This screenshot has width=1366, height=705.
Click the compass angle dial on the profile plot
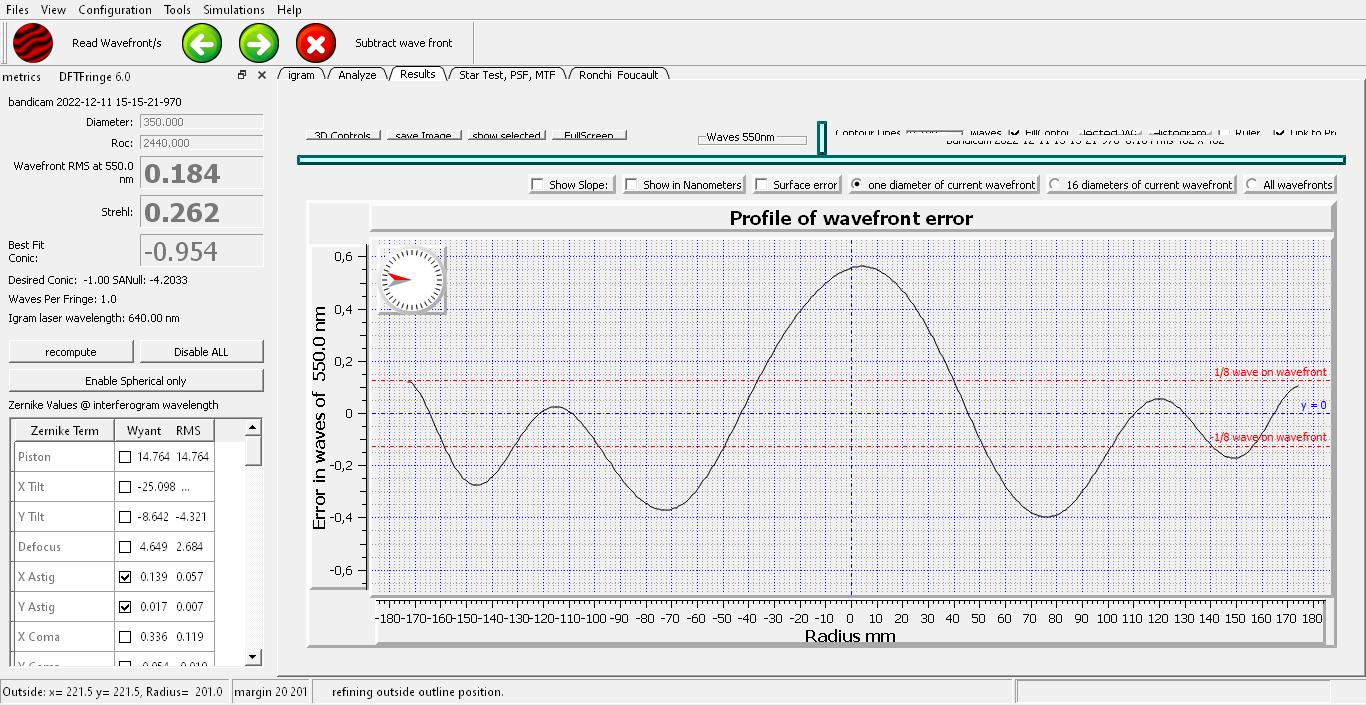pyautogui.click(x=411, y=280)
